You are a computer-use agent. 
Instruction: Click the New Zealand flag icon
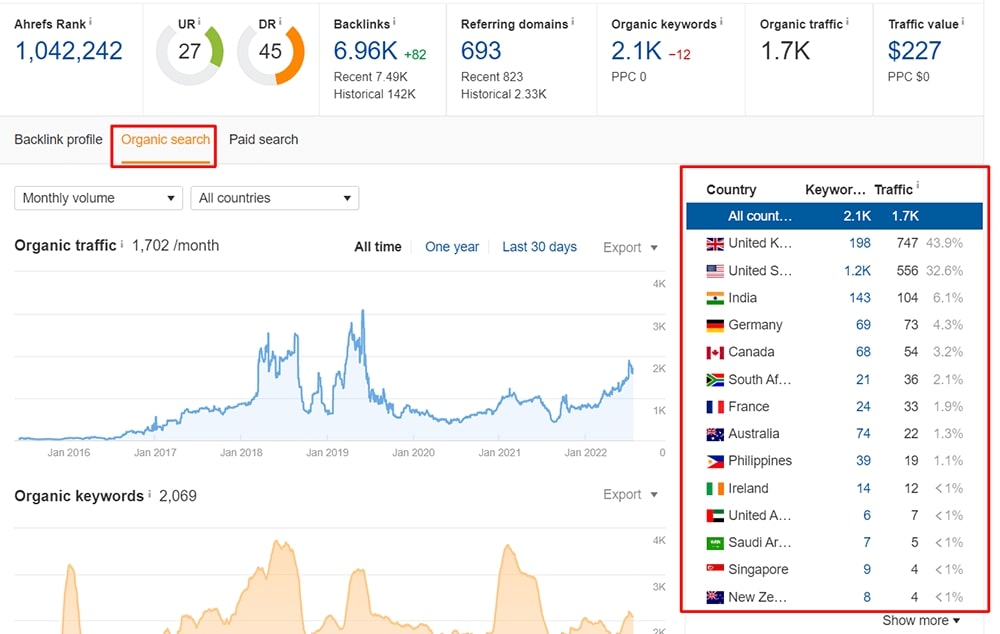pyautogui.click(x=715, y=597)
